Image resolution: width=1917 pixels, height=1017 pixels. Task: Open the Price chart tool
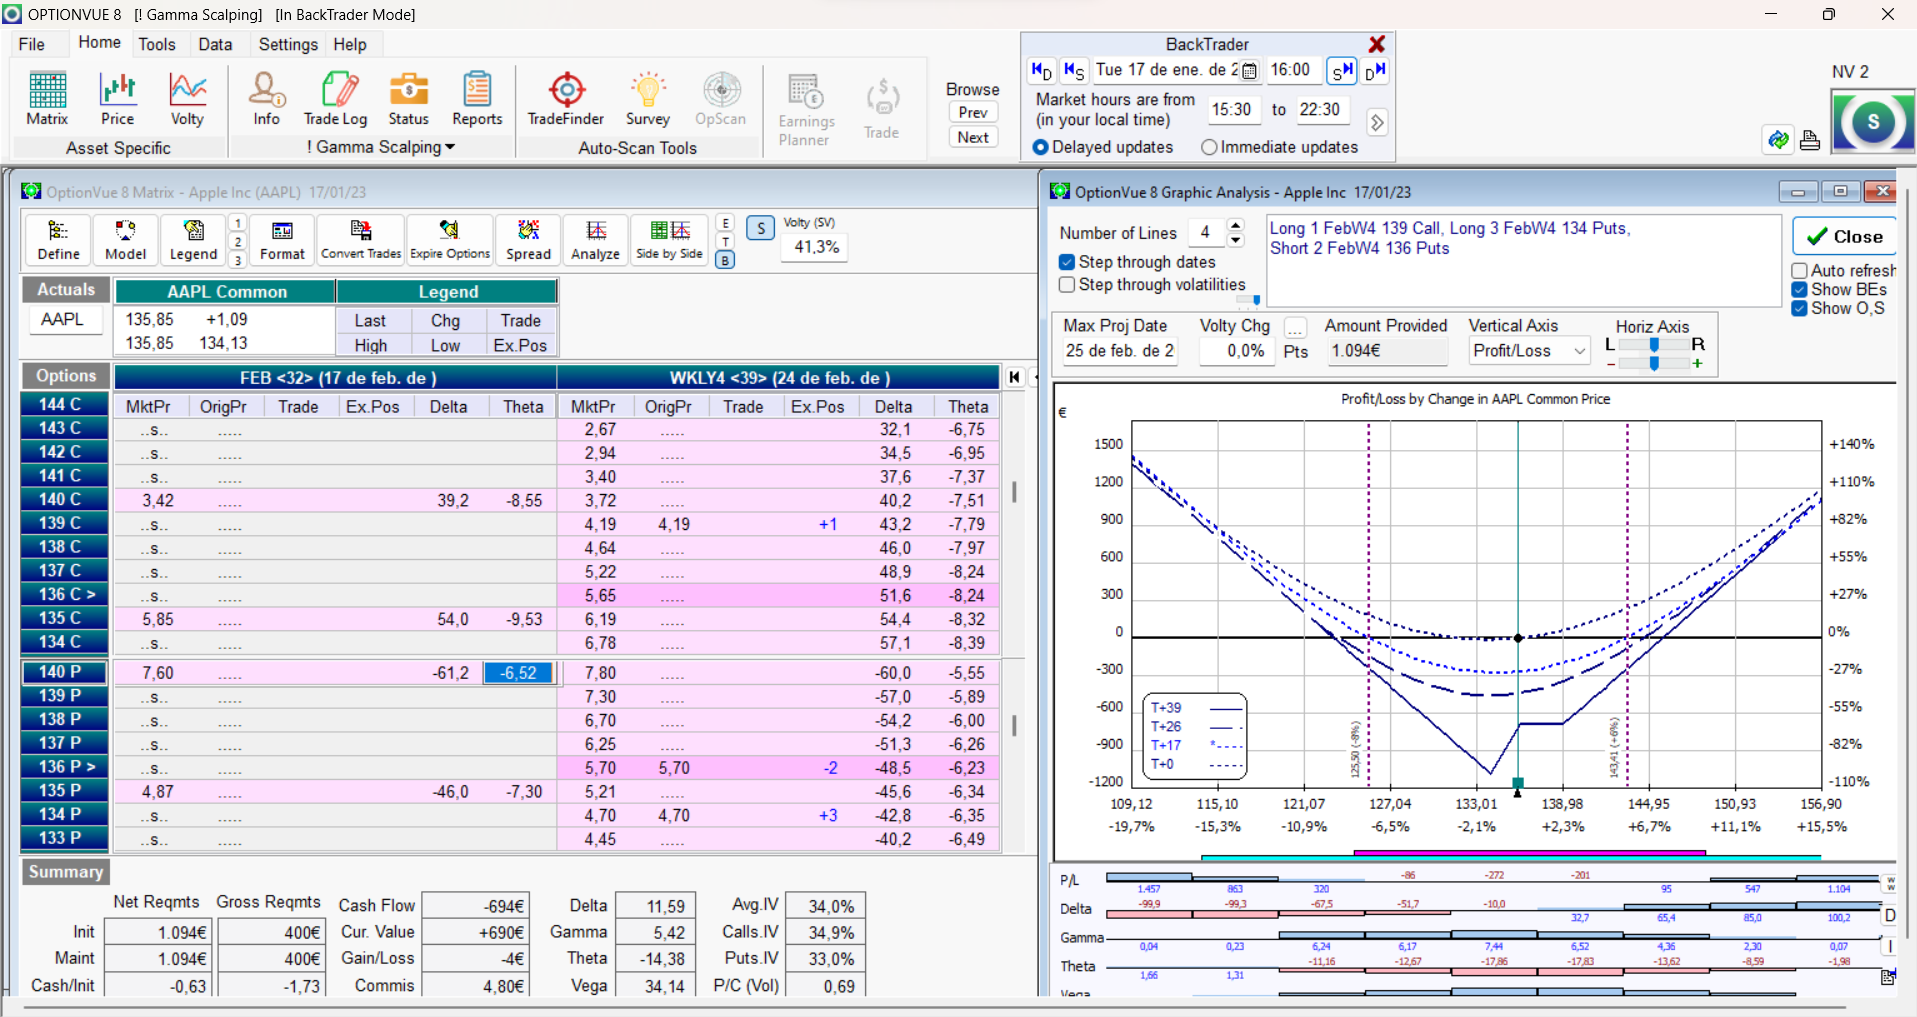tap(117, 99)
